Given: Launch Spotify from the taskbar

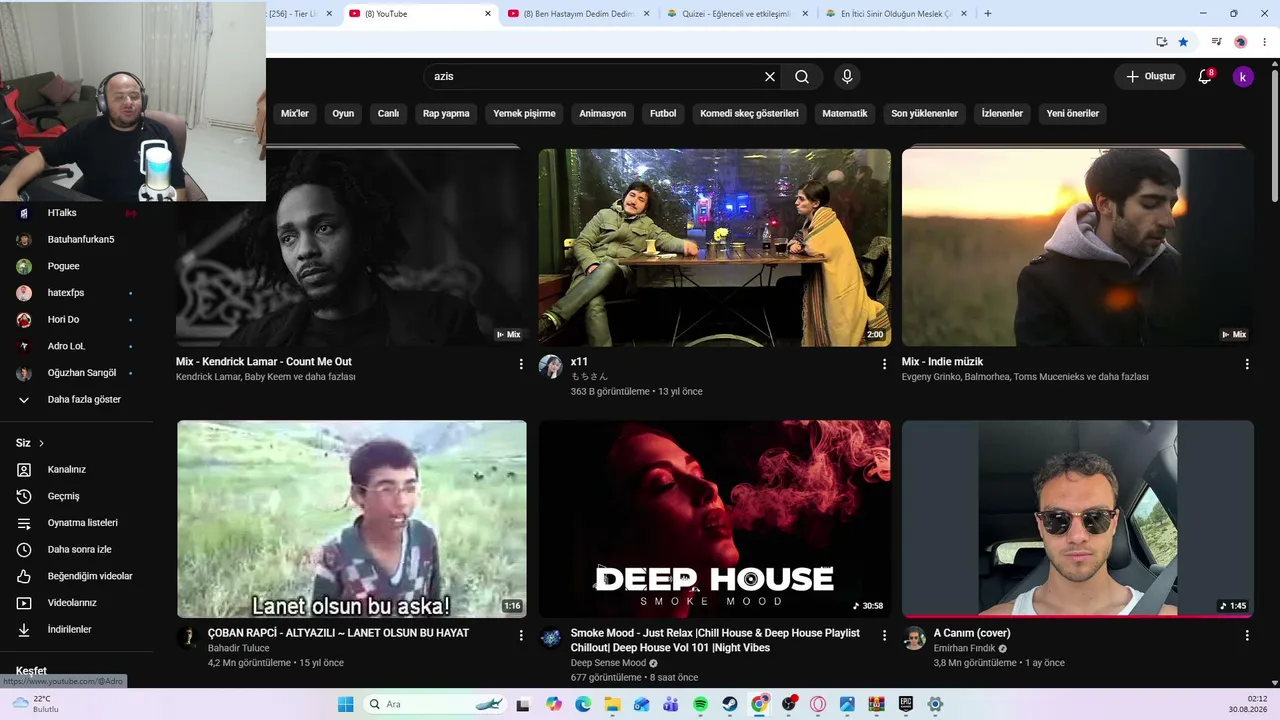Looking at the screenshot, I should (700, 704).
